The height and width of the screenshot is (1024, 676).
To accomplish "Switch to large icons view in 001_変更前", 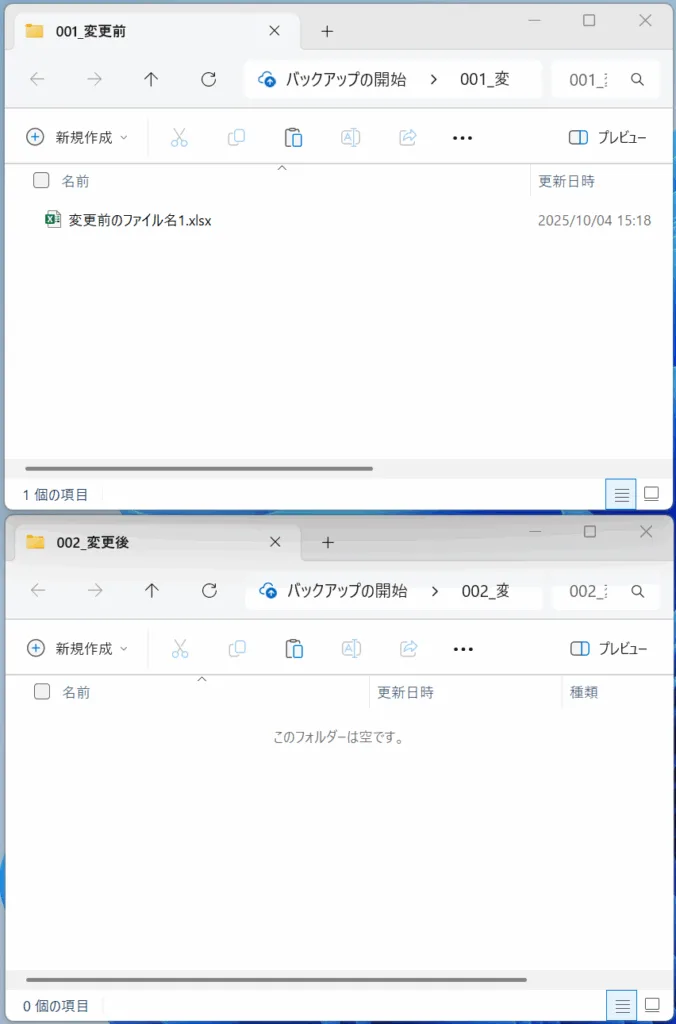I will coord(651,494).
